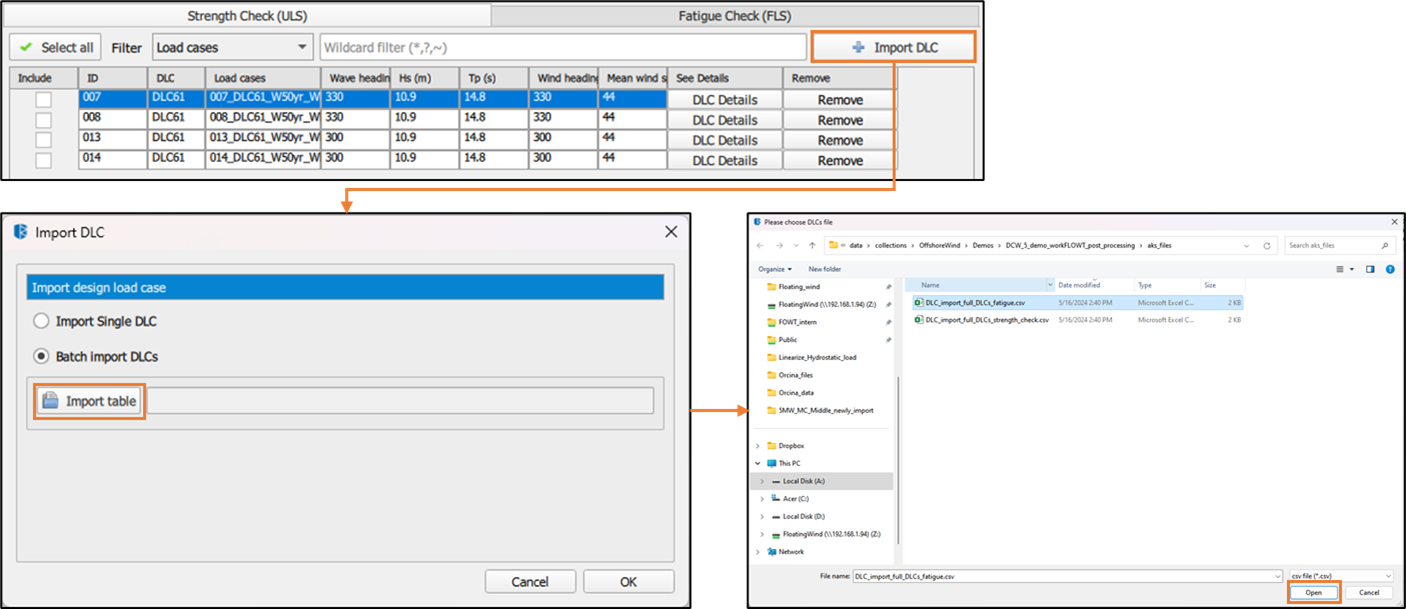Click OK in Import DLC dialog
The image size is (1406, 609).
pos(628,582)
